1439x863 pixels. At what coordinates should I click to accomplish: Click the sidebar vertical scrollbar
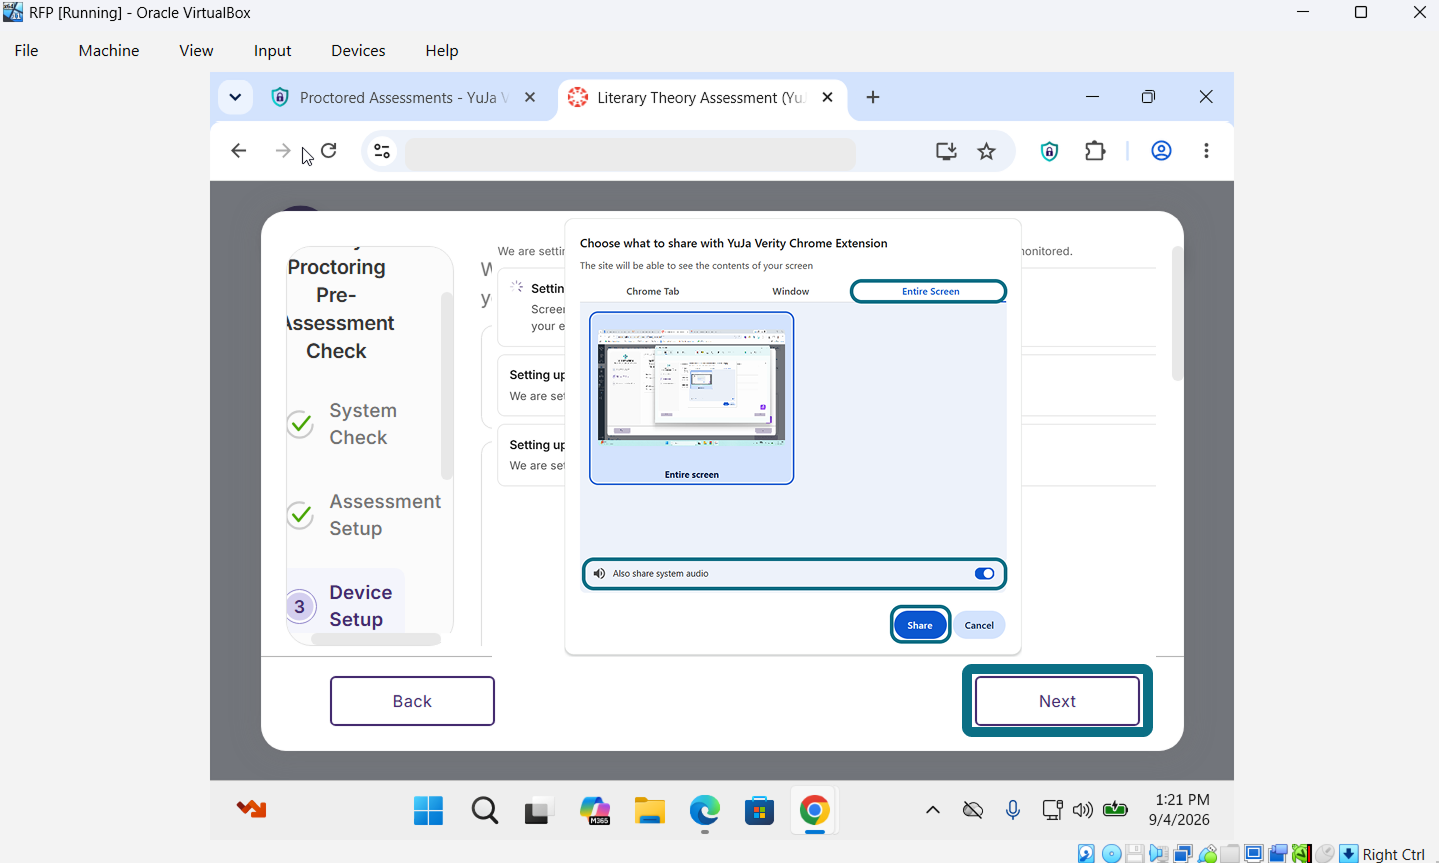tap(446, 385)
